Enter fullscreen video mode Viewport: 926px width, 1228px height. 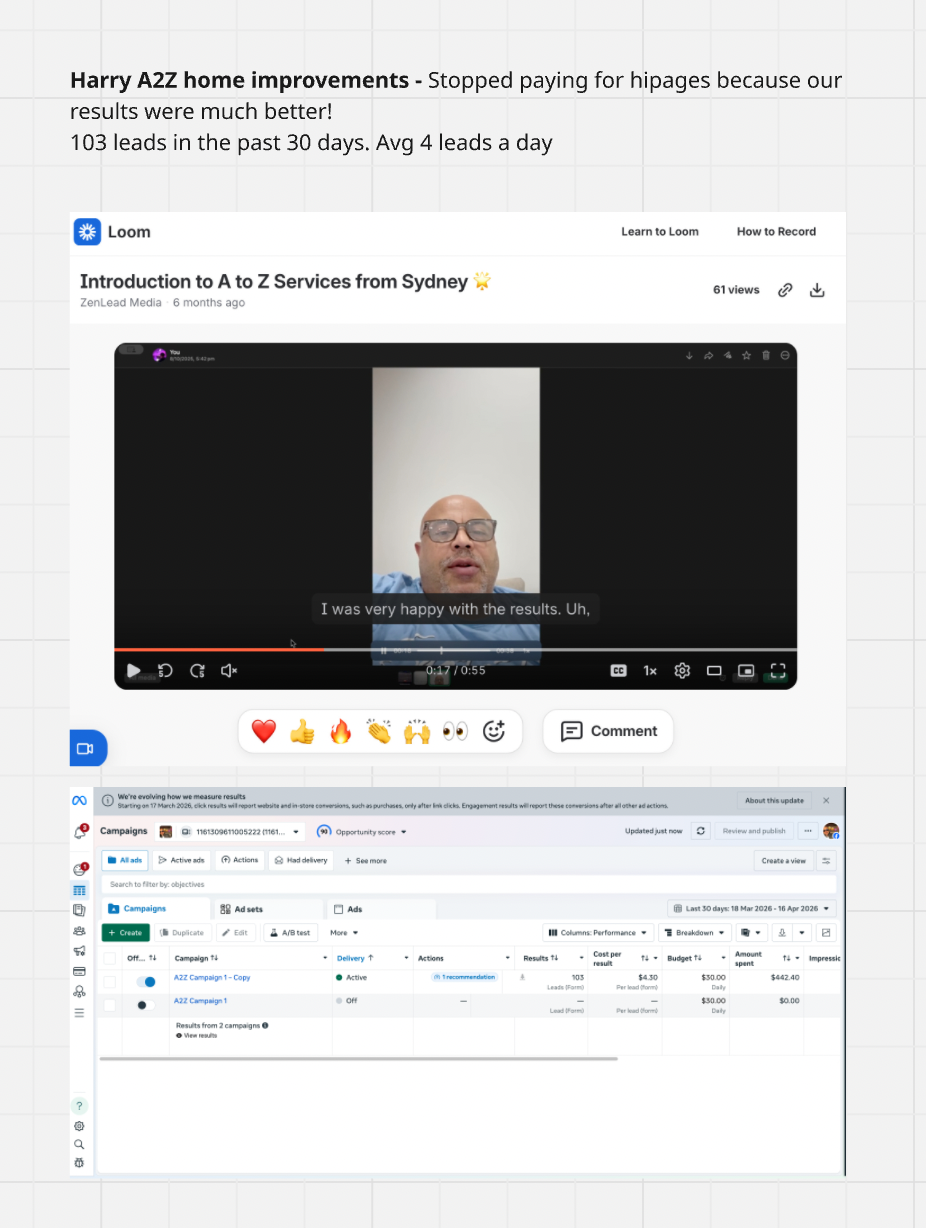778,671
